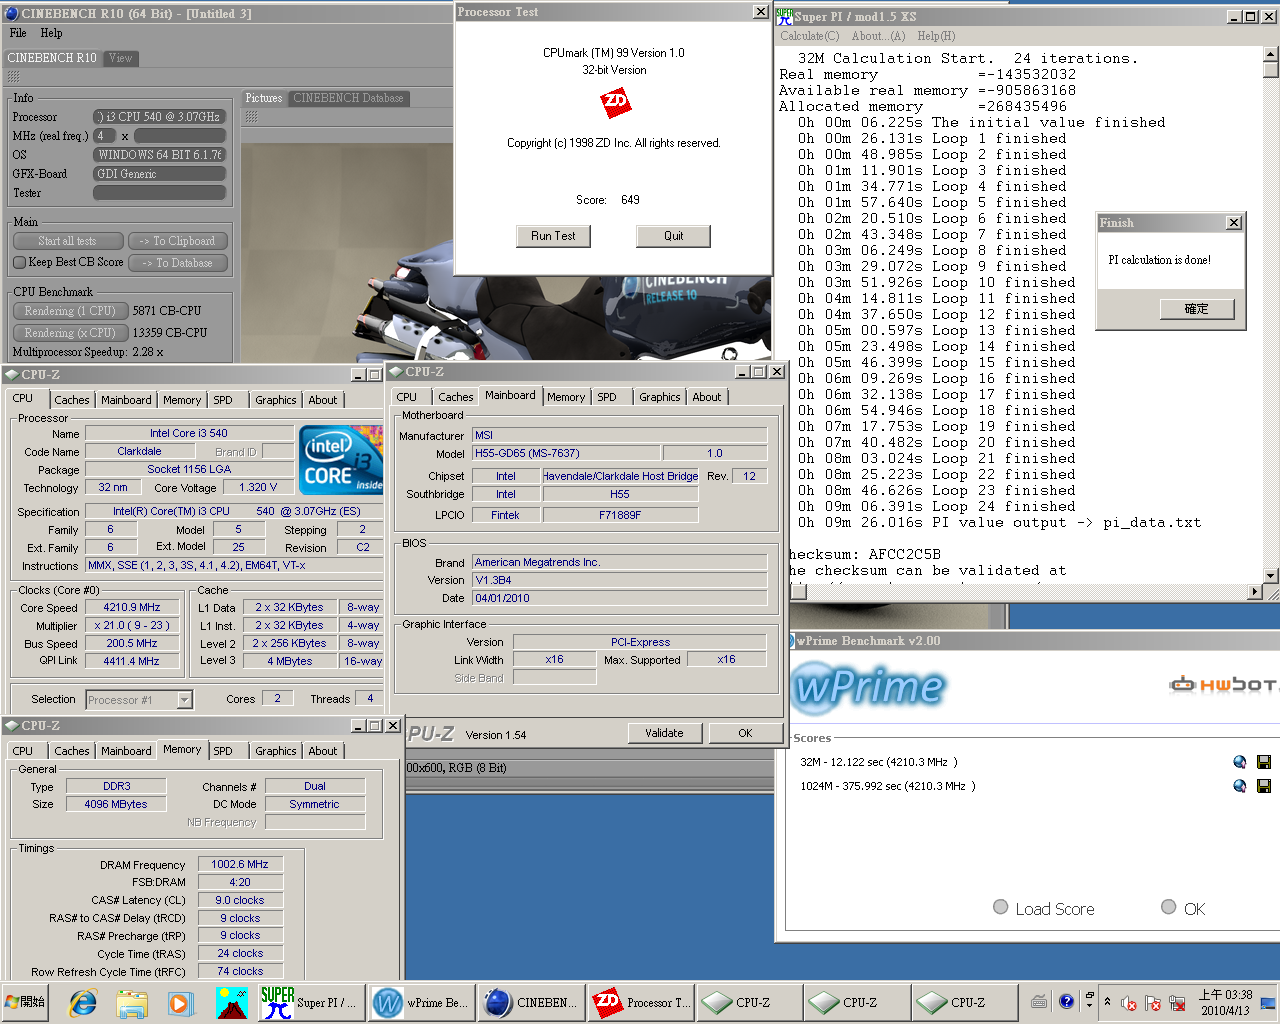Switch to Processor Test taskbar button
1280x1024 pixels.
tap(641, 1002)
